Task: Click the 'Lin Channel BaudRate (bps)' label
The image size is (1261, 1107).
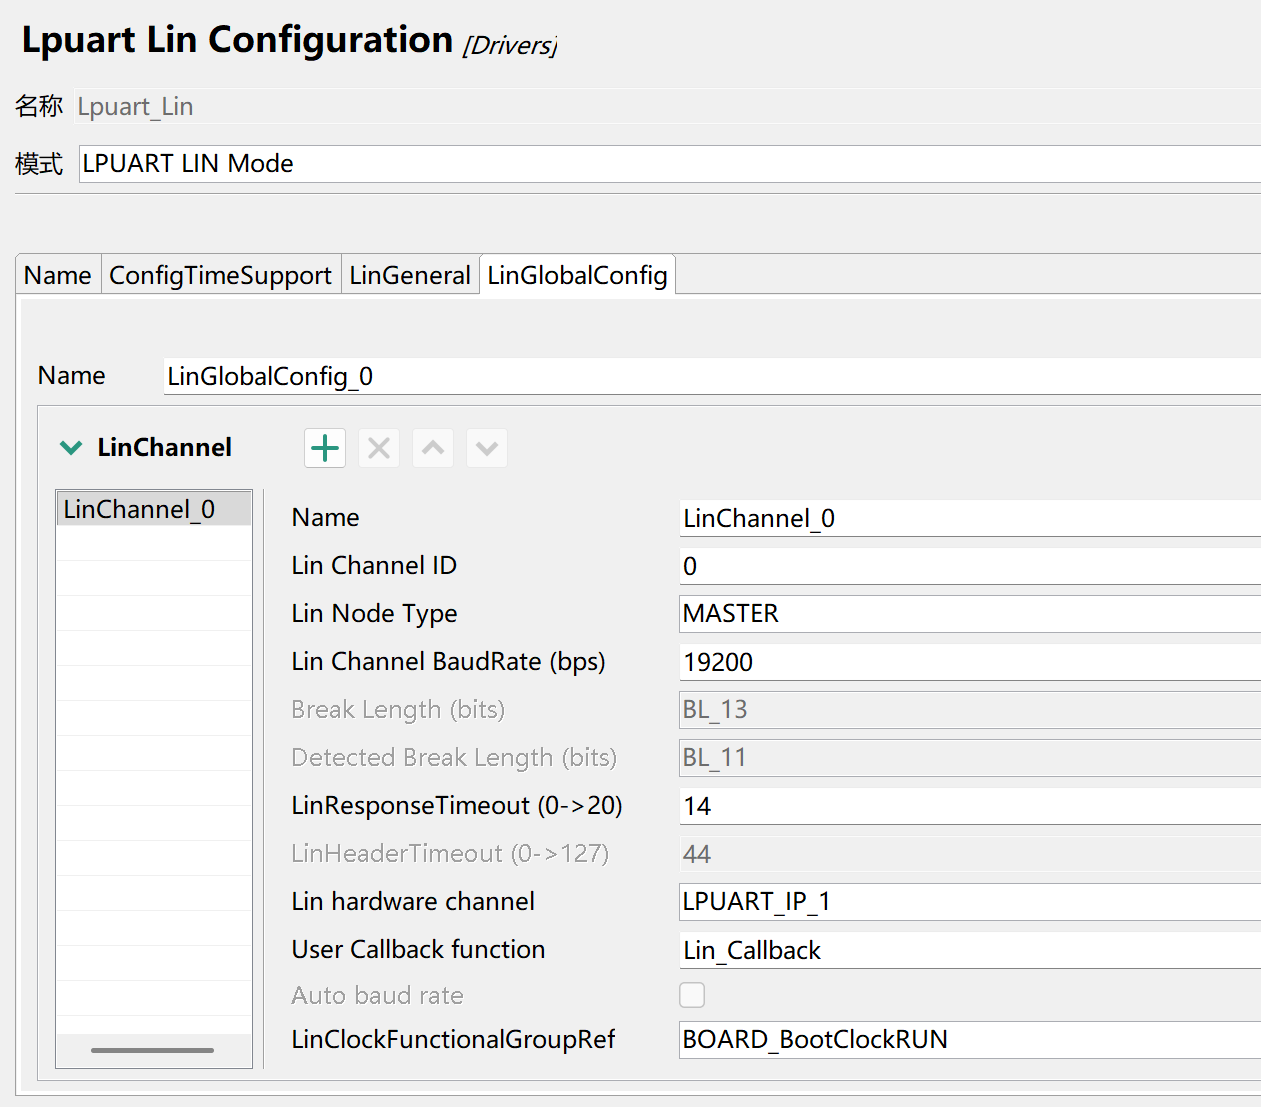Action: 448,662
